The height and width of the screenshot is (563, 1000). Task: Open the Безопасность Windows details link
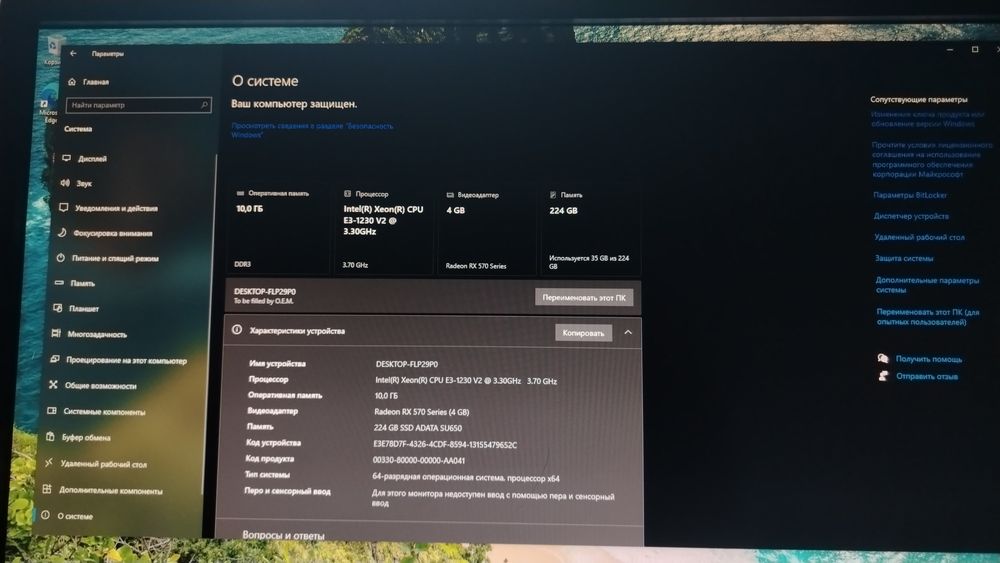point(312,130)
